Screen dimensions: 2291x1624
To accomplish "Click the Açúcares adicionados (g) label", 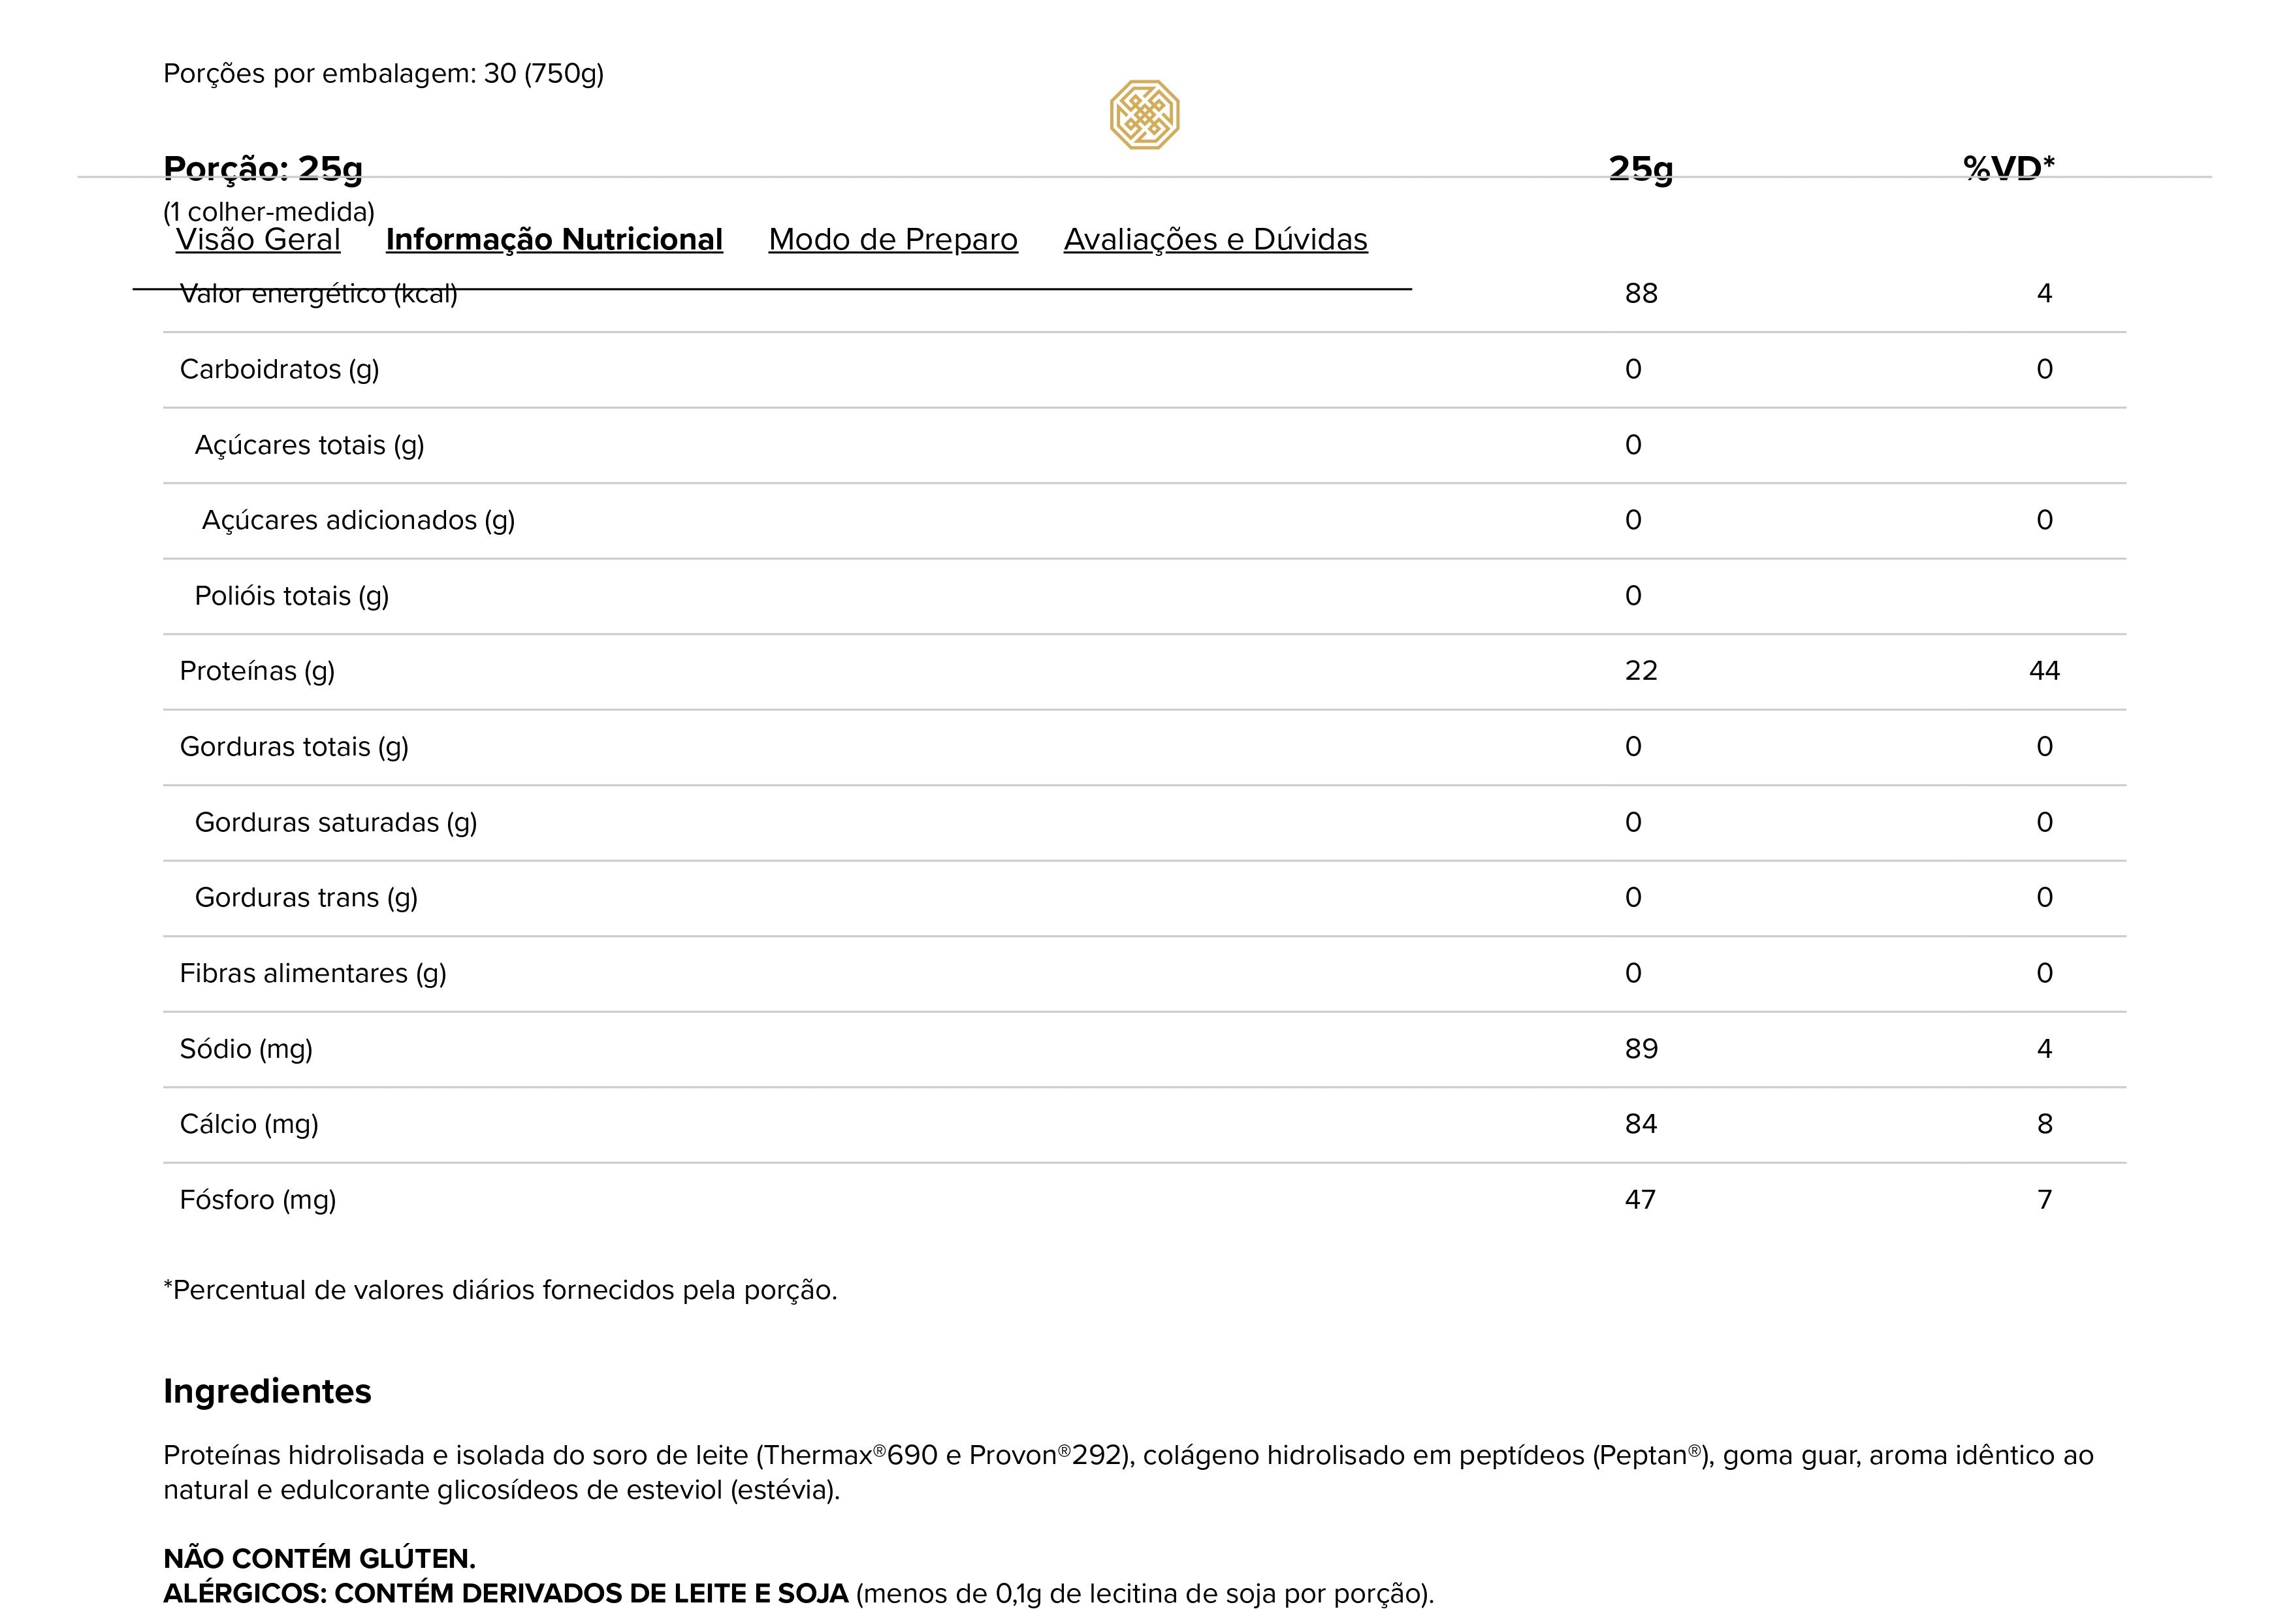I will (358, 520).
